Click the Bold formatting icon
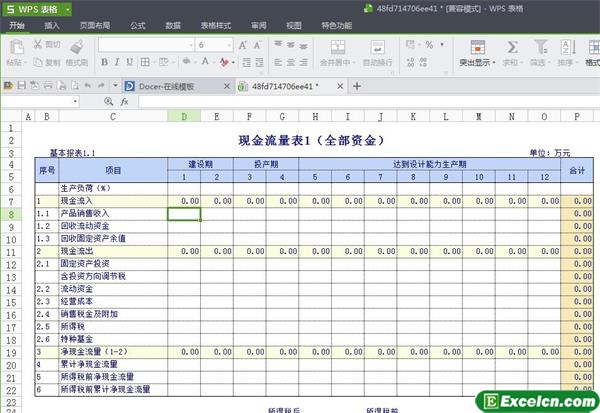The width and height of the screenshot is (600, 413). point(103,62)
